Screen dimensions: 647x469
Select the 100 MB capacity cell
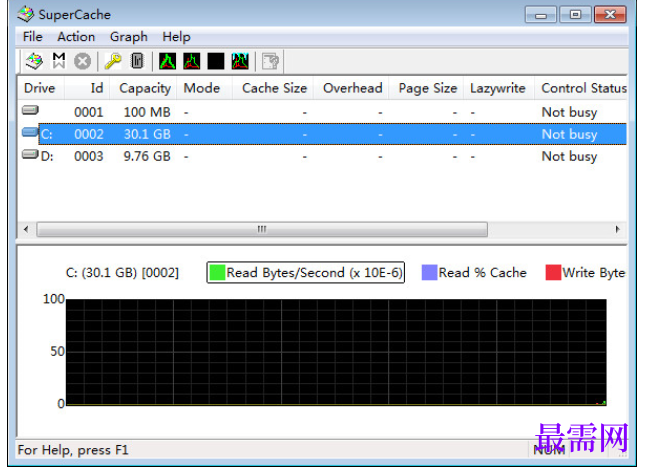[147, 112]
